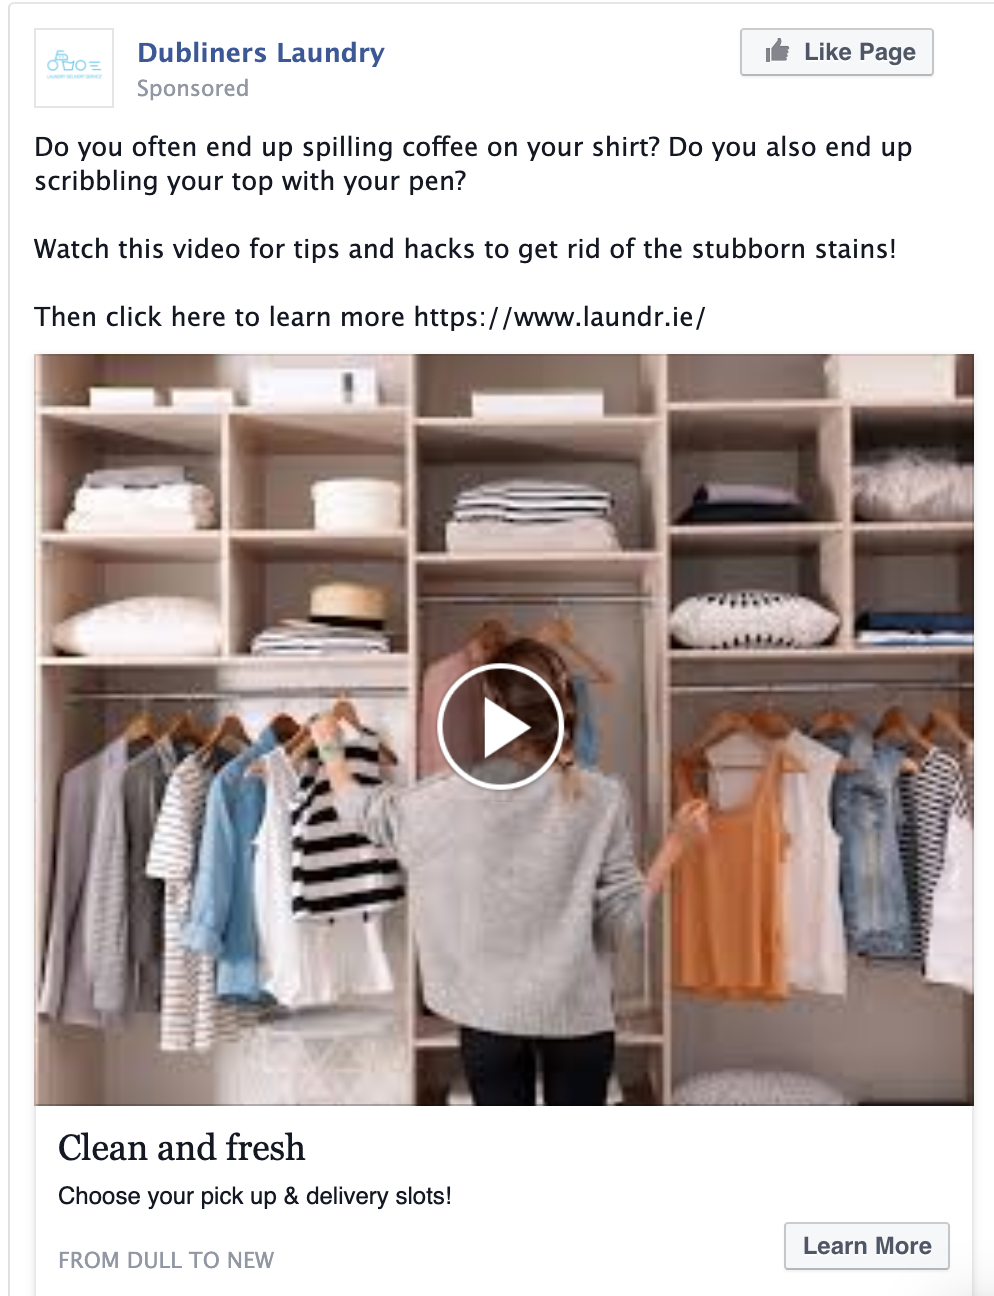Click the polka-dot pillow on the right shelf
This screenshot has width=994, height=1296.
(752, 619)
